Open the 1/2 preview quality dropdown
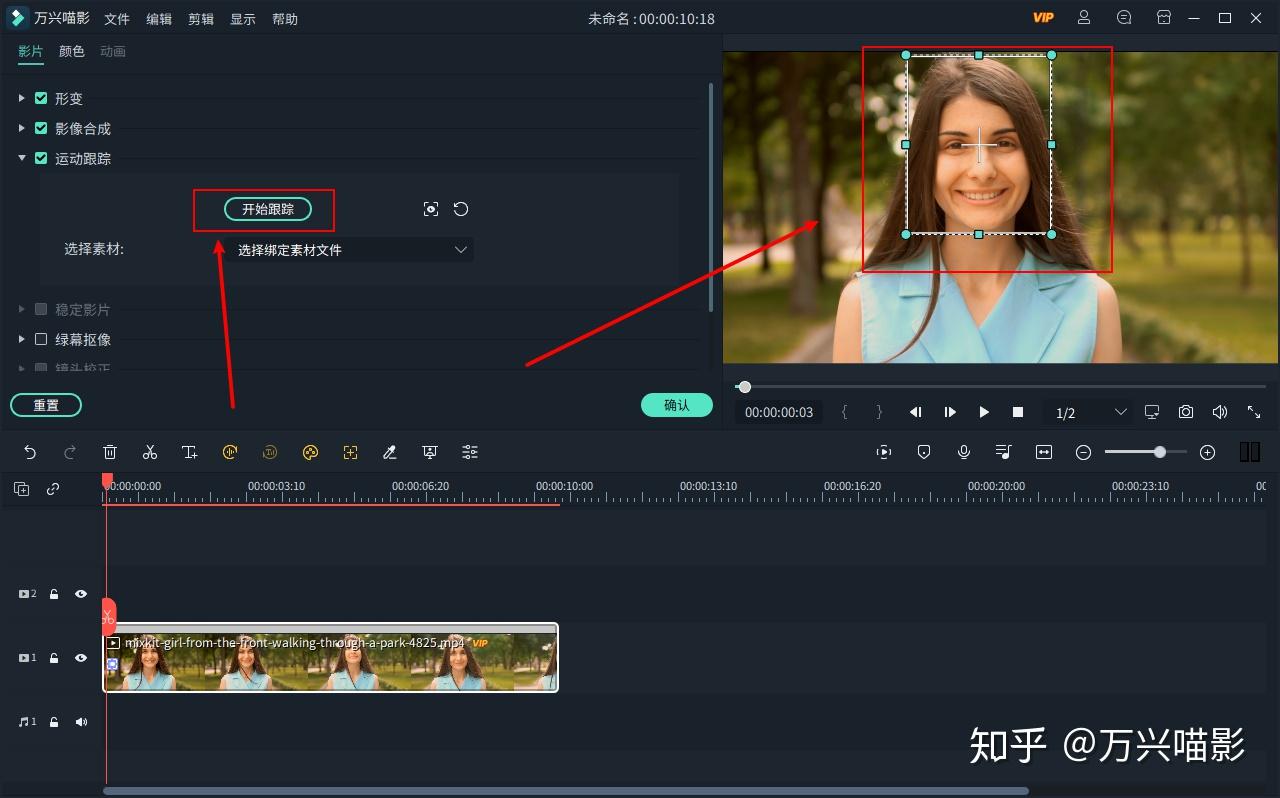Screen dimensions: 1280x798 (x=1090, y=412)
